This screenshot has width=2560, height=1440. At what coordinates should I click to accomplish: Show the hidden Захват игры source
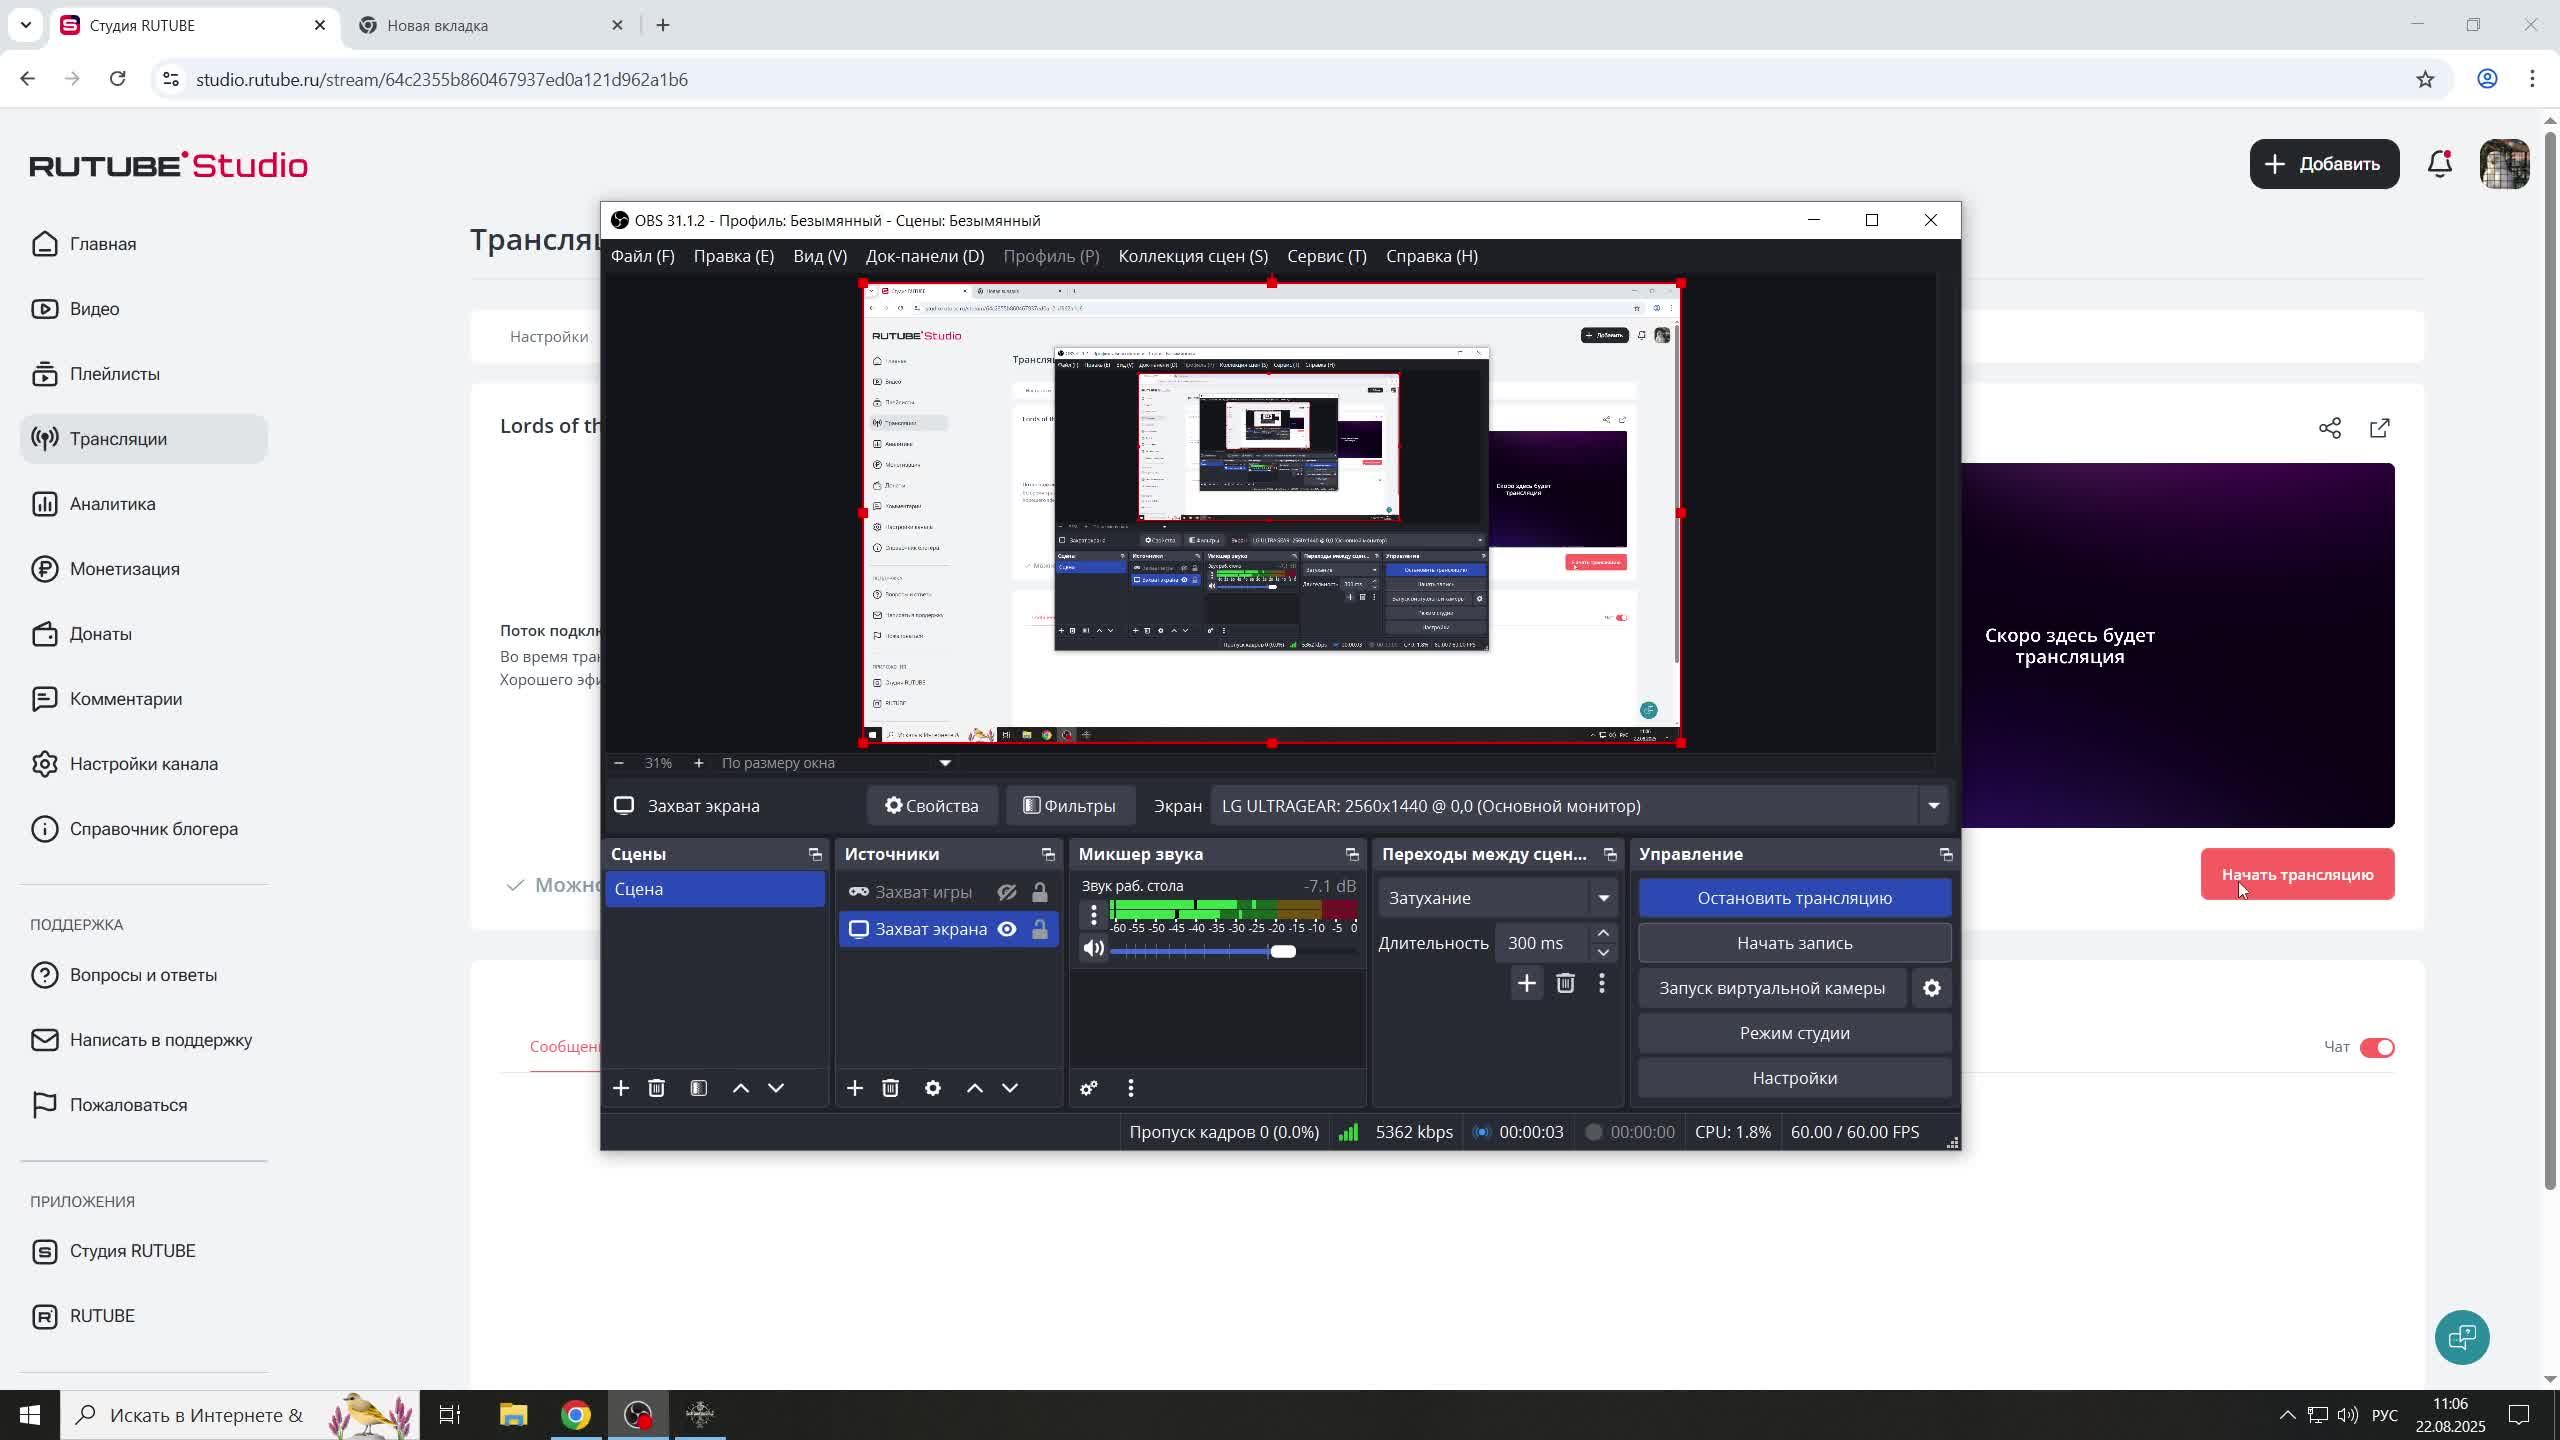point(1007,892)
